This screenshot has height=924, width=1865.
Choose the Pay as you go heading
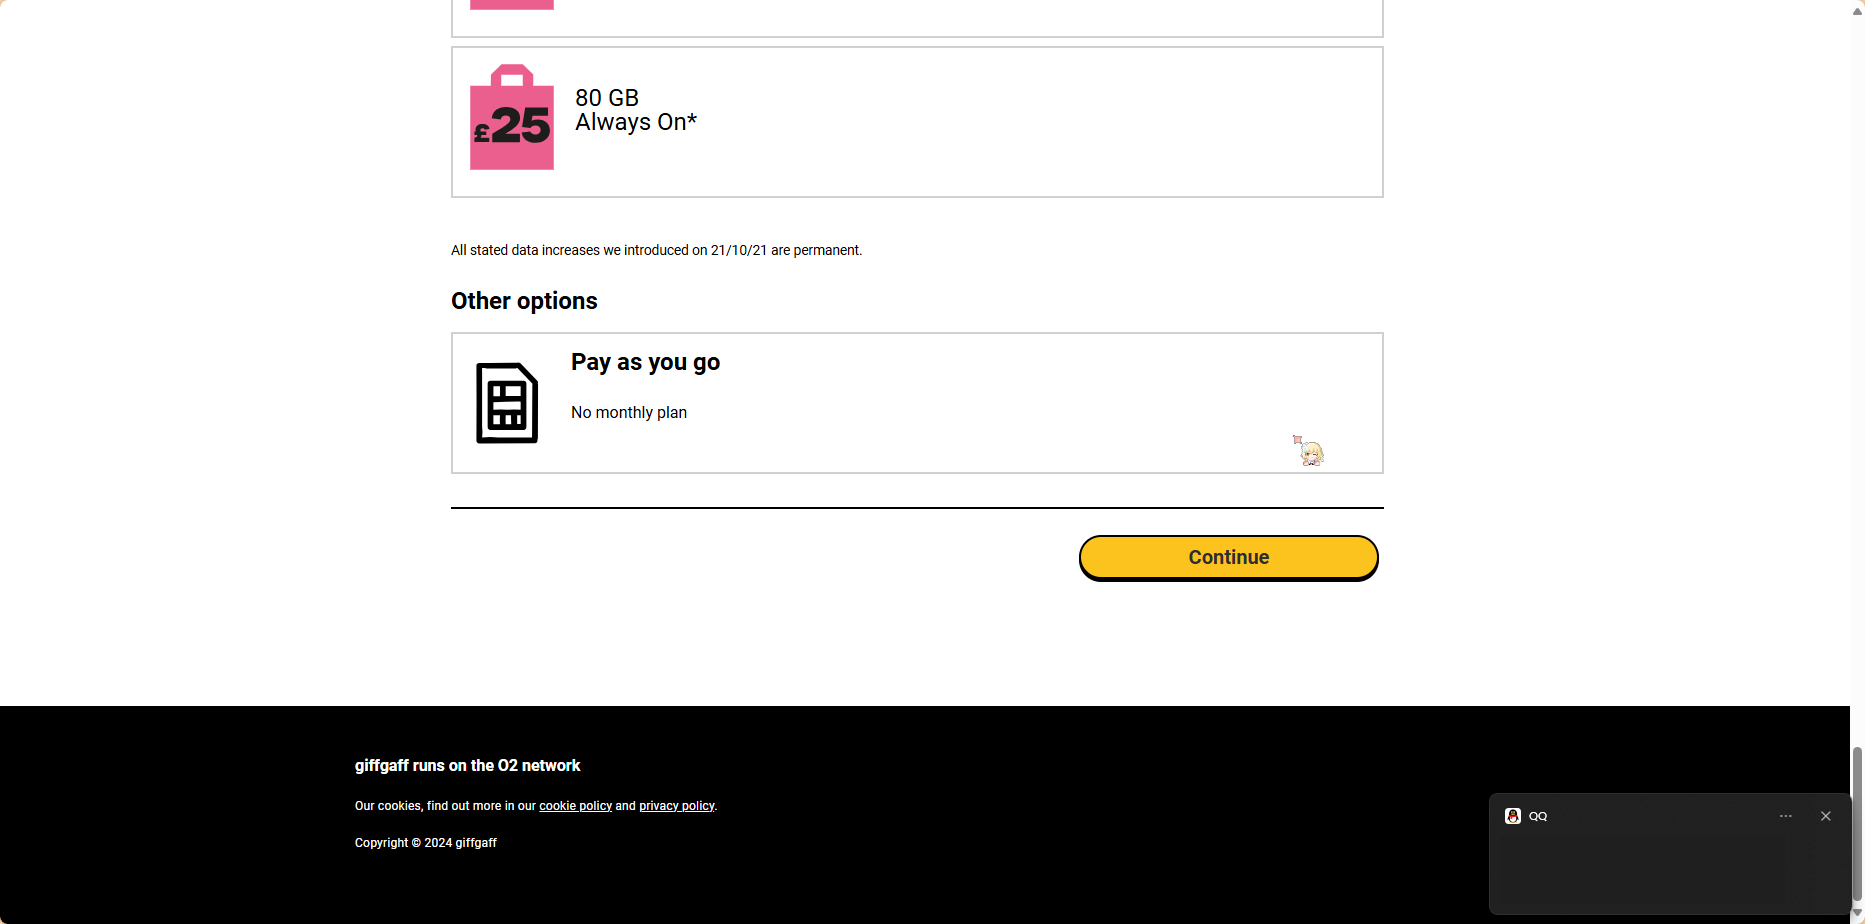pyautogui.click(x=645, y=362)
